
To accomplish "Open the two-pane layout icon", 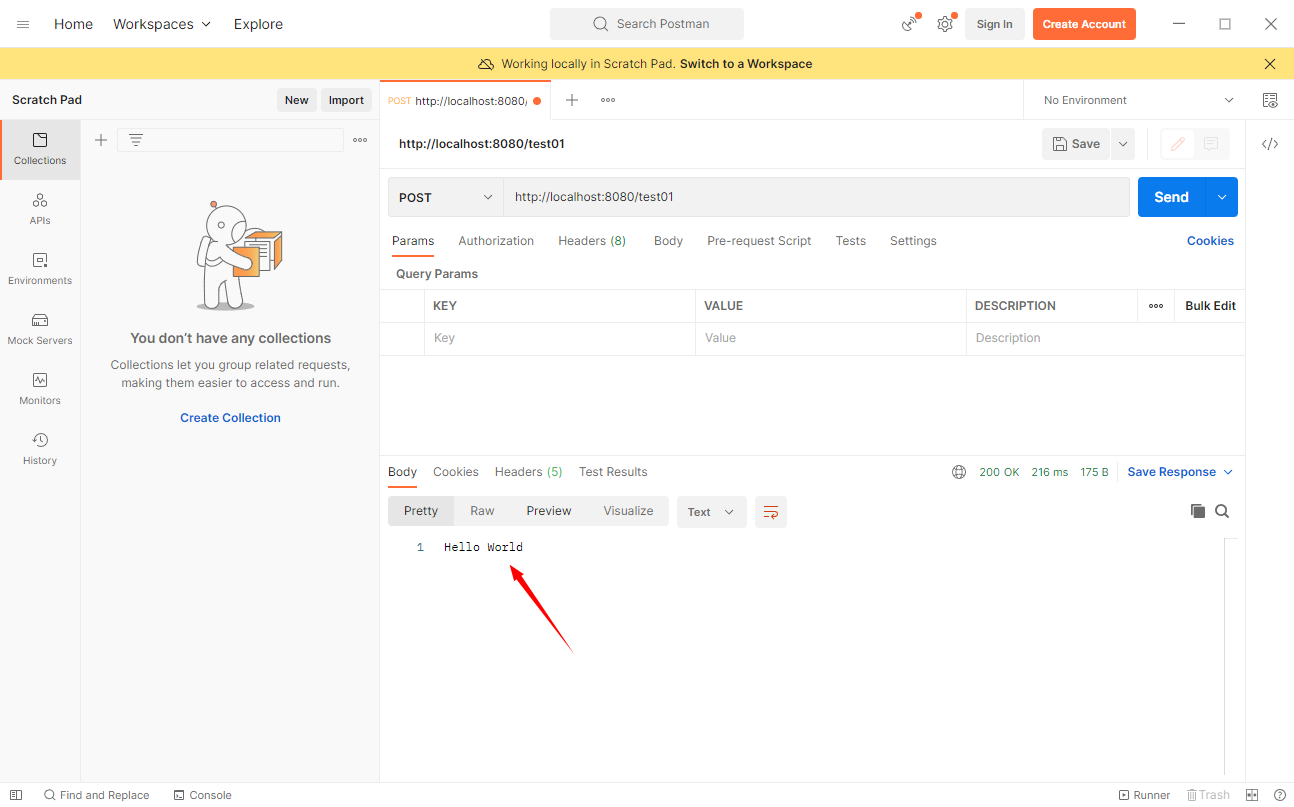I will click(x=1252, y=795).
